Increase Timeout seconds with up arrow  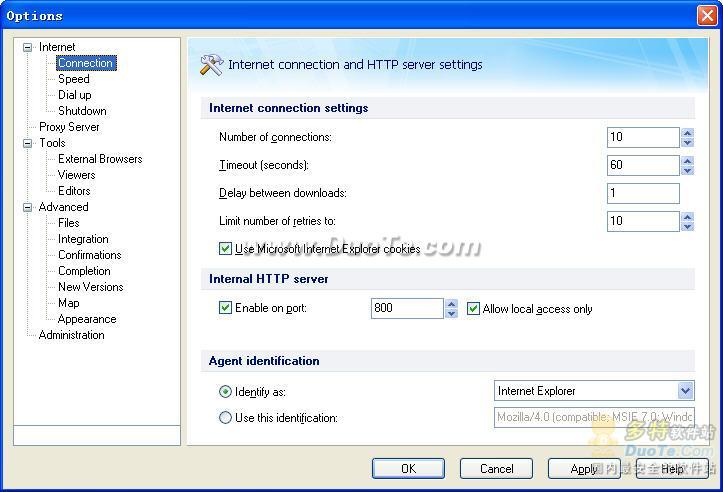(687, 161)
